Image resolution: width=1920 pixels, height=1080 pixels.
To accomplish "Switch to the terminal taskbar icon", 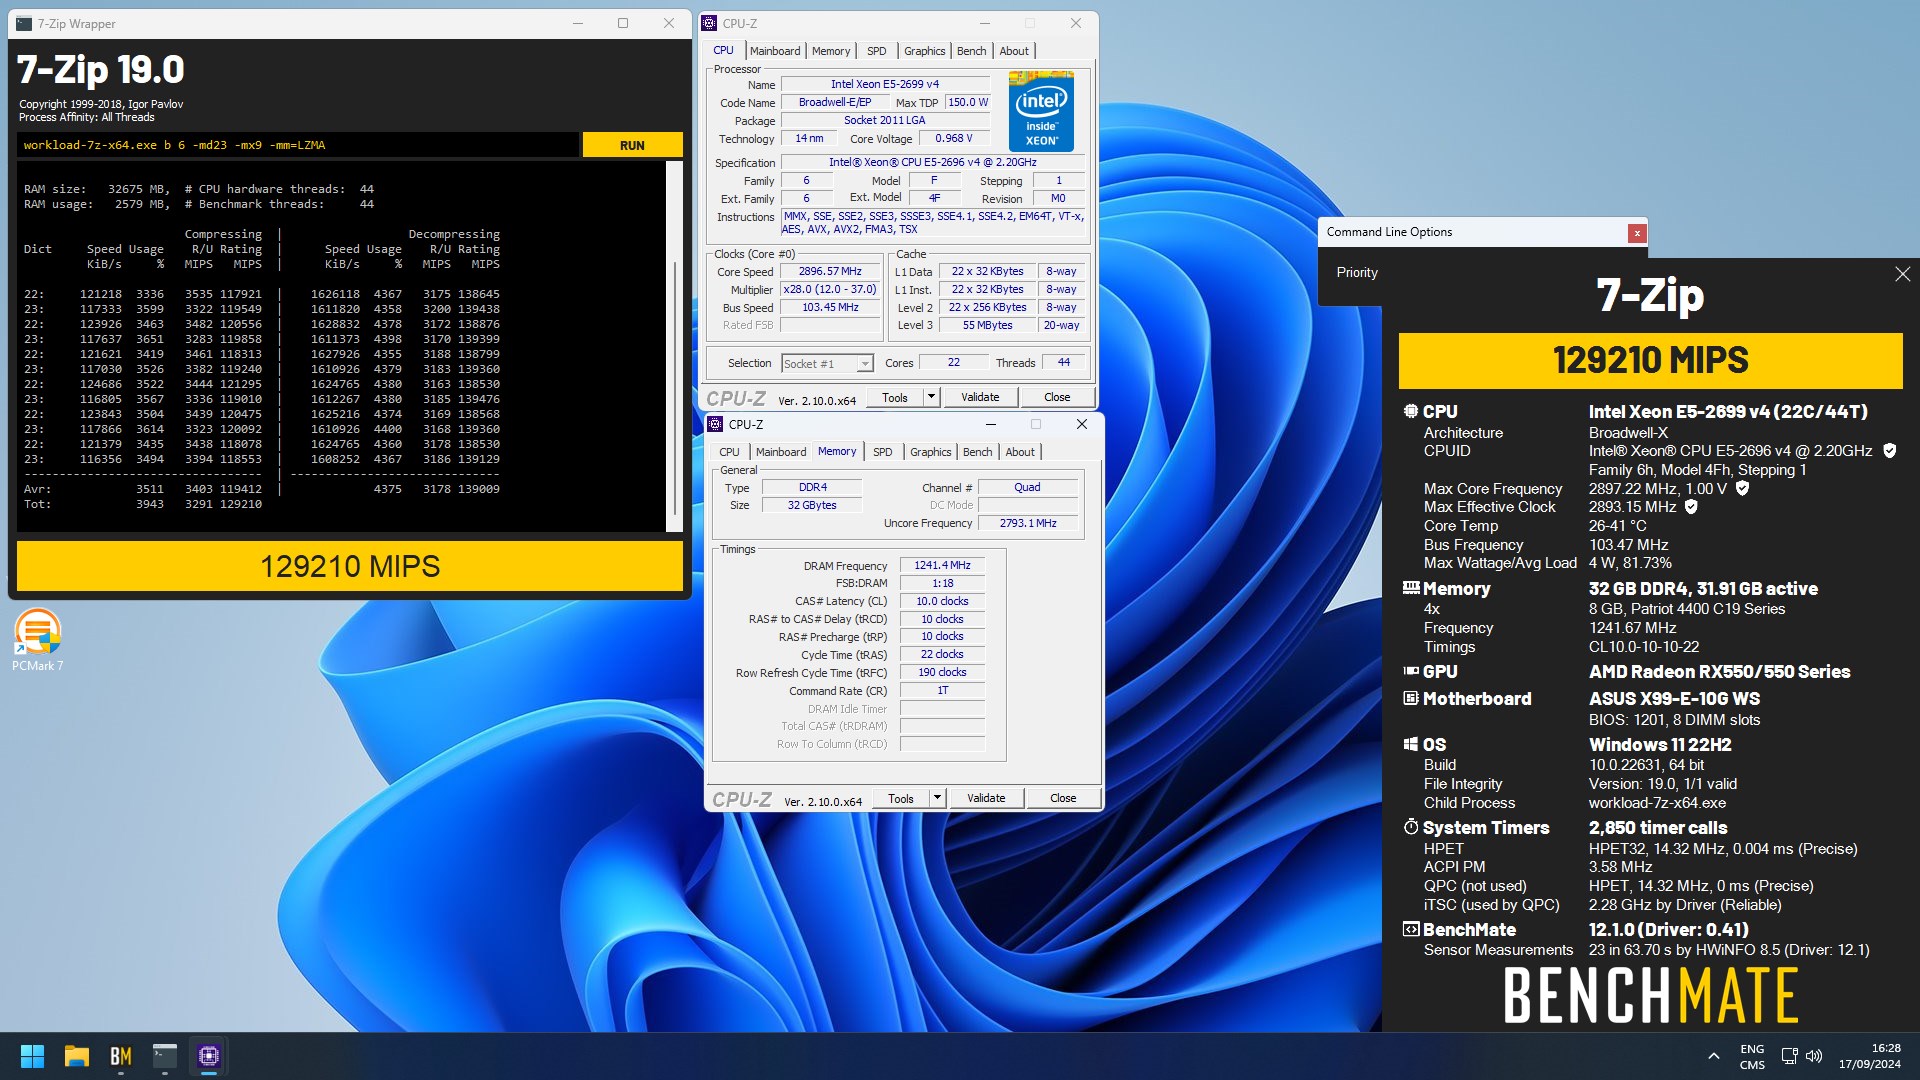I will tap(165, 1056).
